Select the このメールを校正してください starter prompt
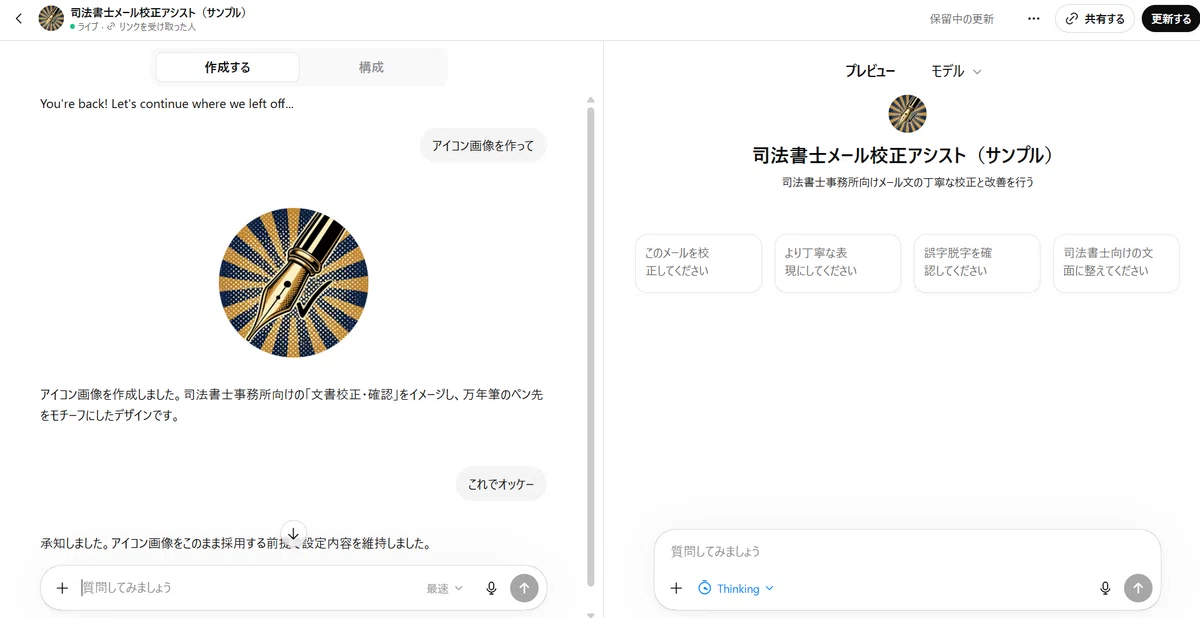This screenshot has width=1200, height=618. pos(698,263)
